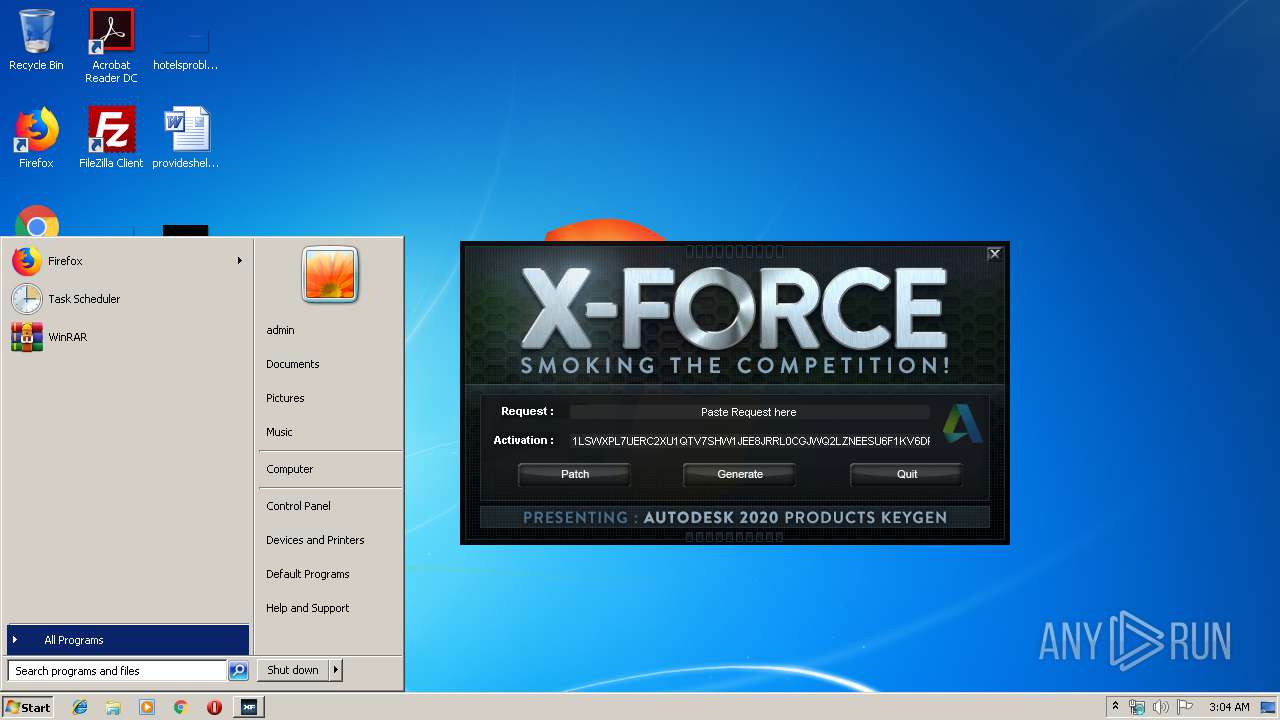Show All Programs list
This screenshot has width=1280, height=720.
pyautogui.click(x=127, y=640)
